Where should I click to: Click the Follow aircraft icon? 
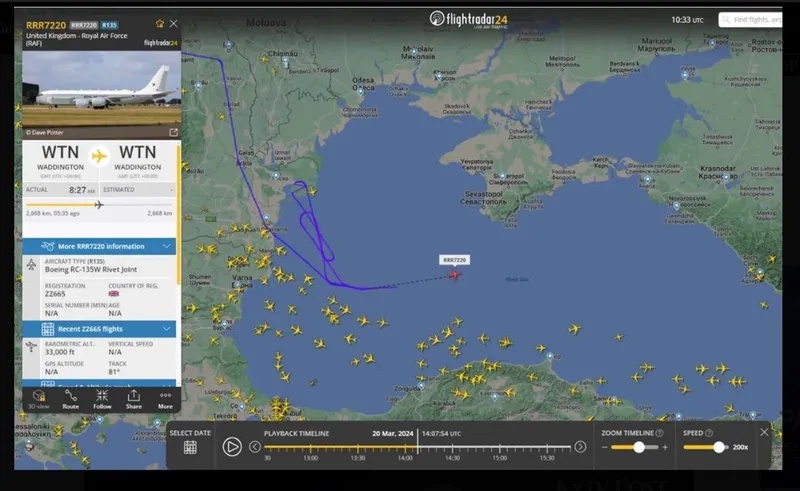(x=102, y=399)
